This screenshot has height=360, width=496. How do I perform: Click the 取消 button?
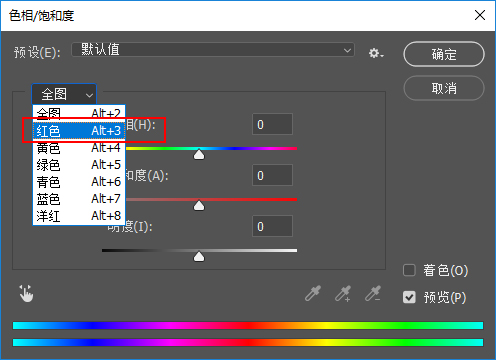pos(444,88)
